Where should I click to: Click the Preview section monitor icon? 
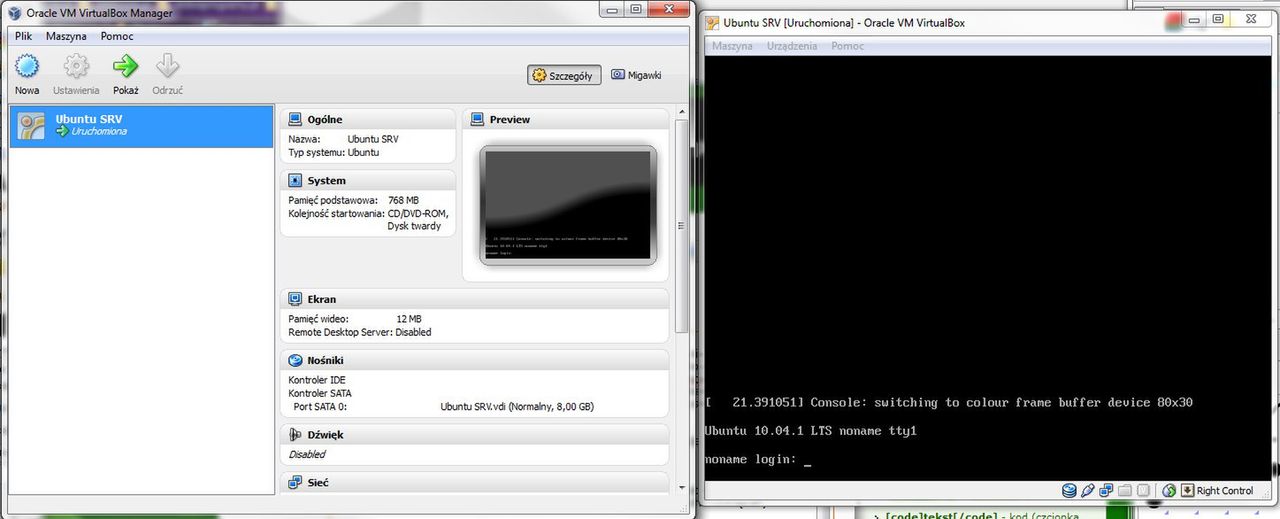pos(477,120)
